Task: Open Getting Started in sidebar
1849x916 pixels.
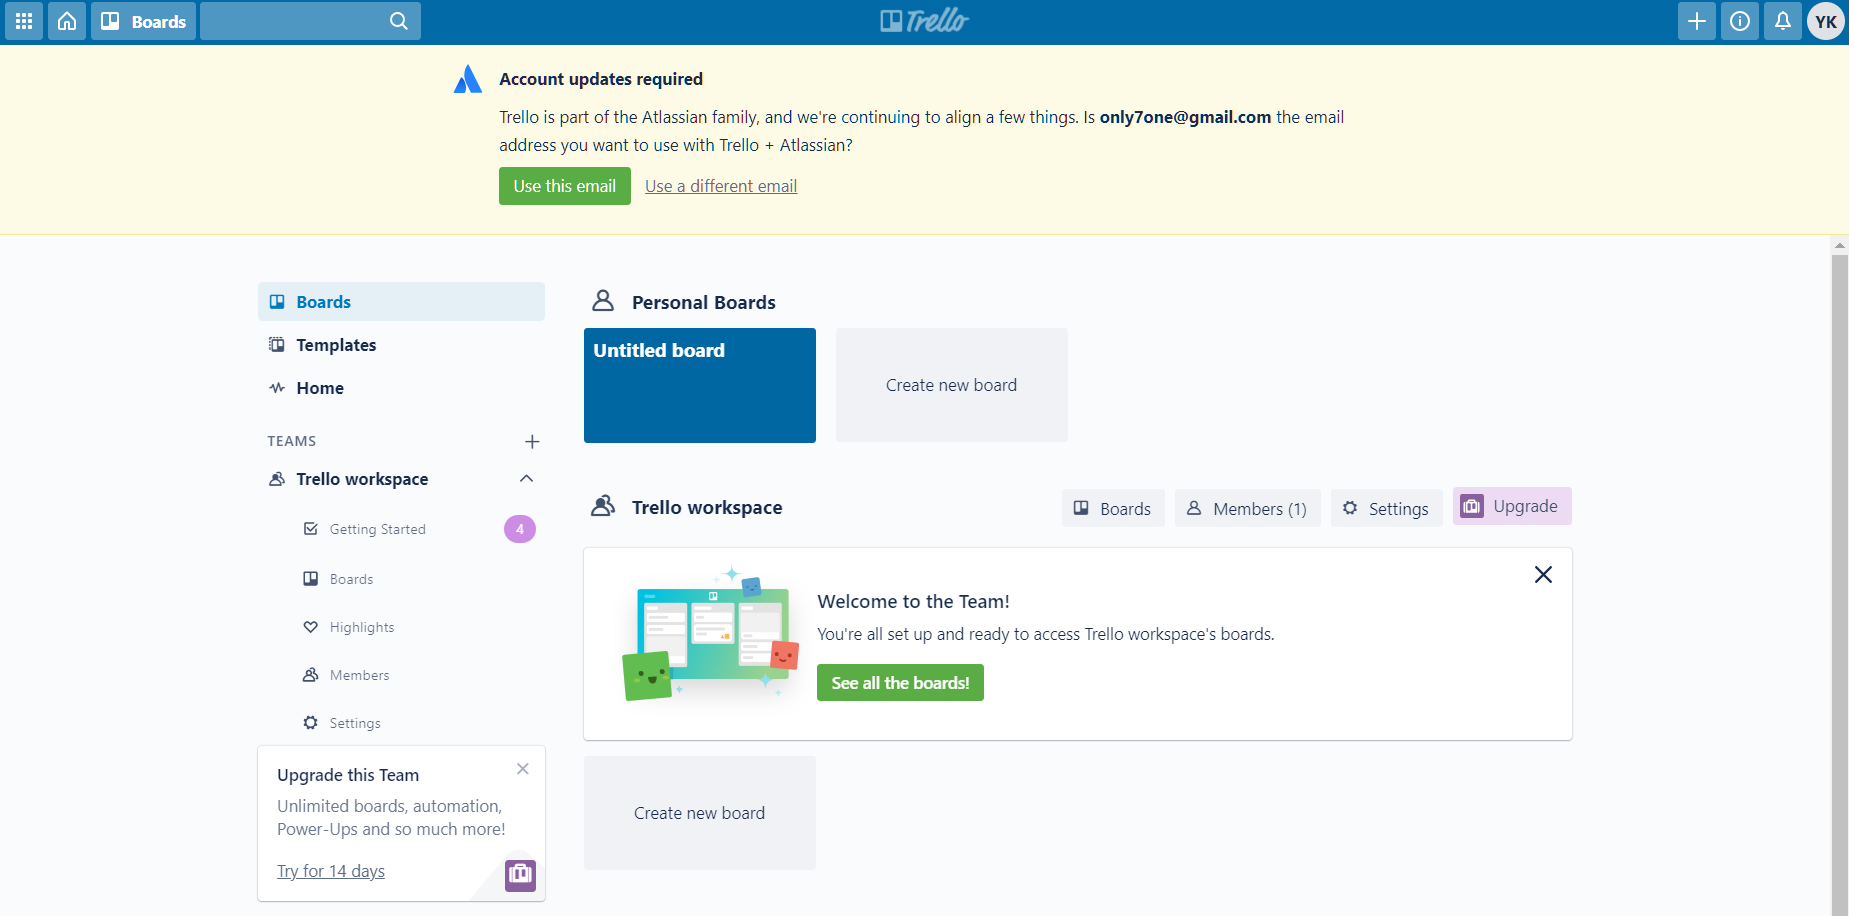Action: tap(378, 529)
